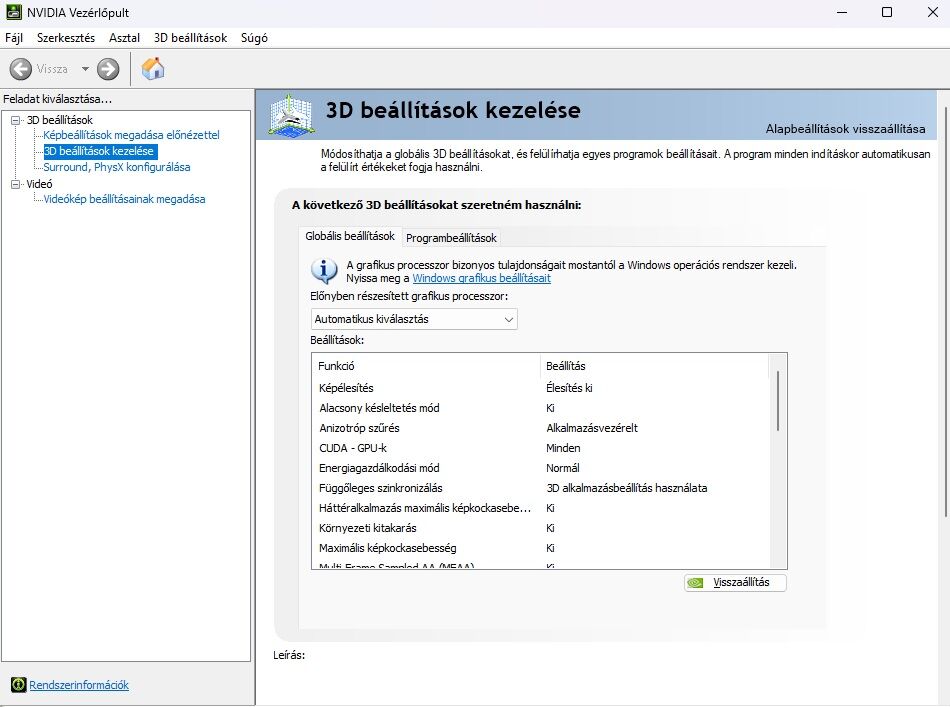
Task: Select the Alacsony késleltetés mód row
Action: 540,408
